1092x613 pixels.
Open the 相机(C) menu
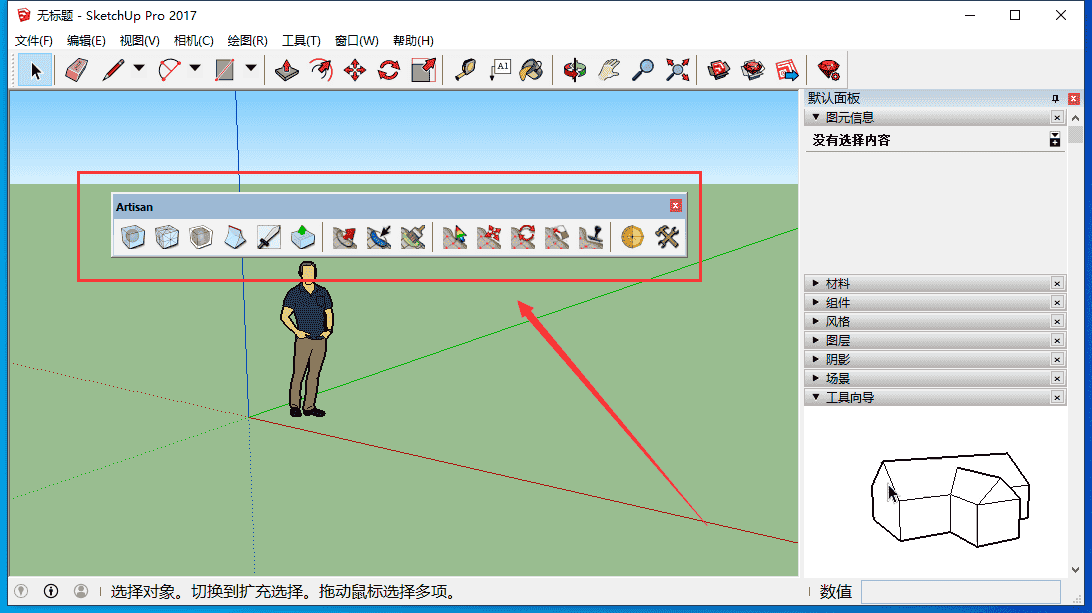pyautogui.click(x=194, y=40)
